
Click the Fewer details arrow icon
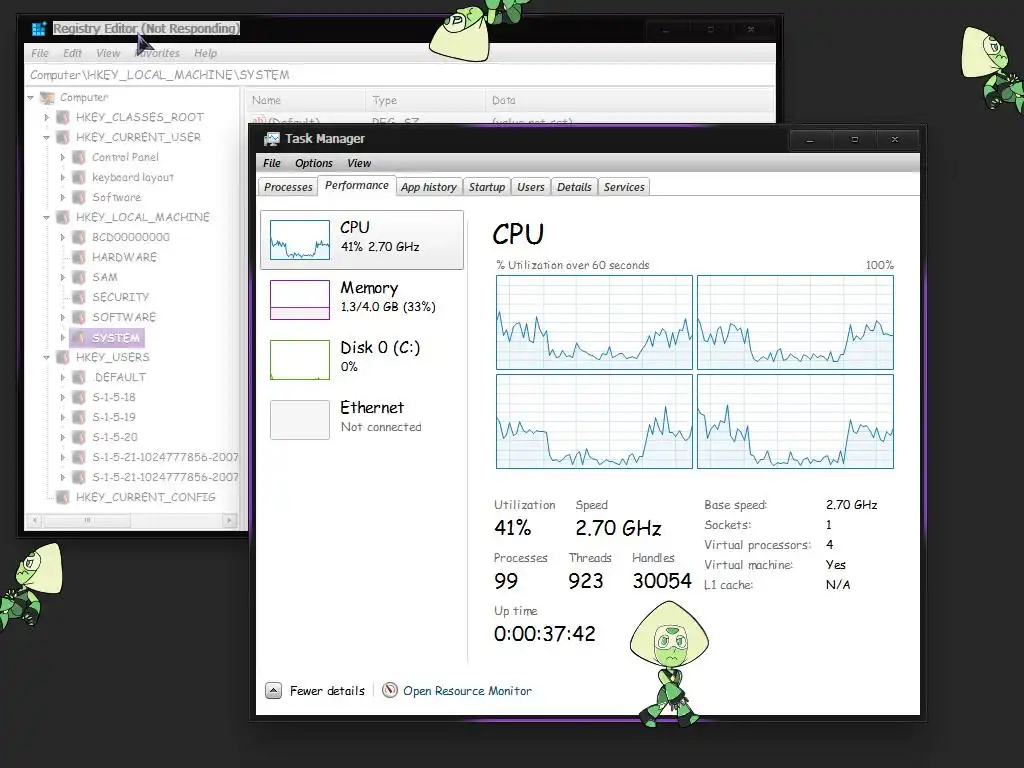click(x=274, y=690)
